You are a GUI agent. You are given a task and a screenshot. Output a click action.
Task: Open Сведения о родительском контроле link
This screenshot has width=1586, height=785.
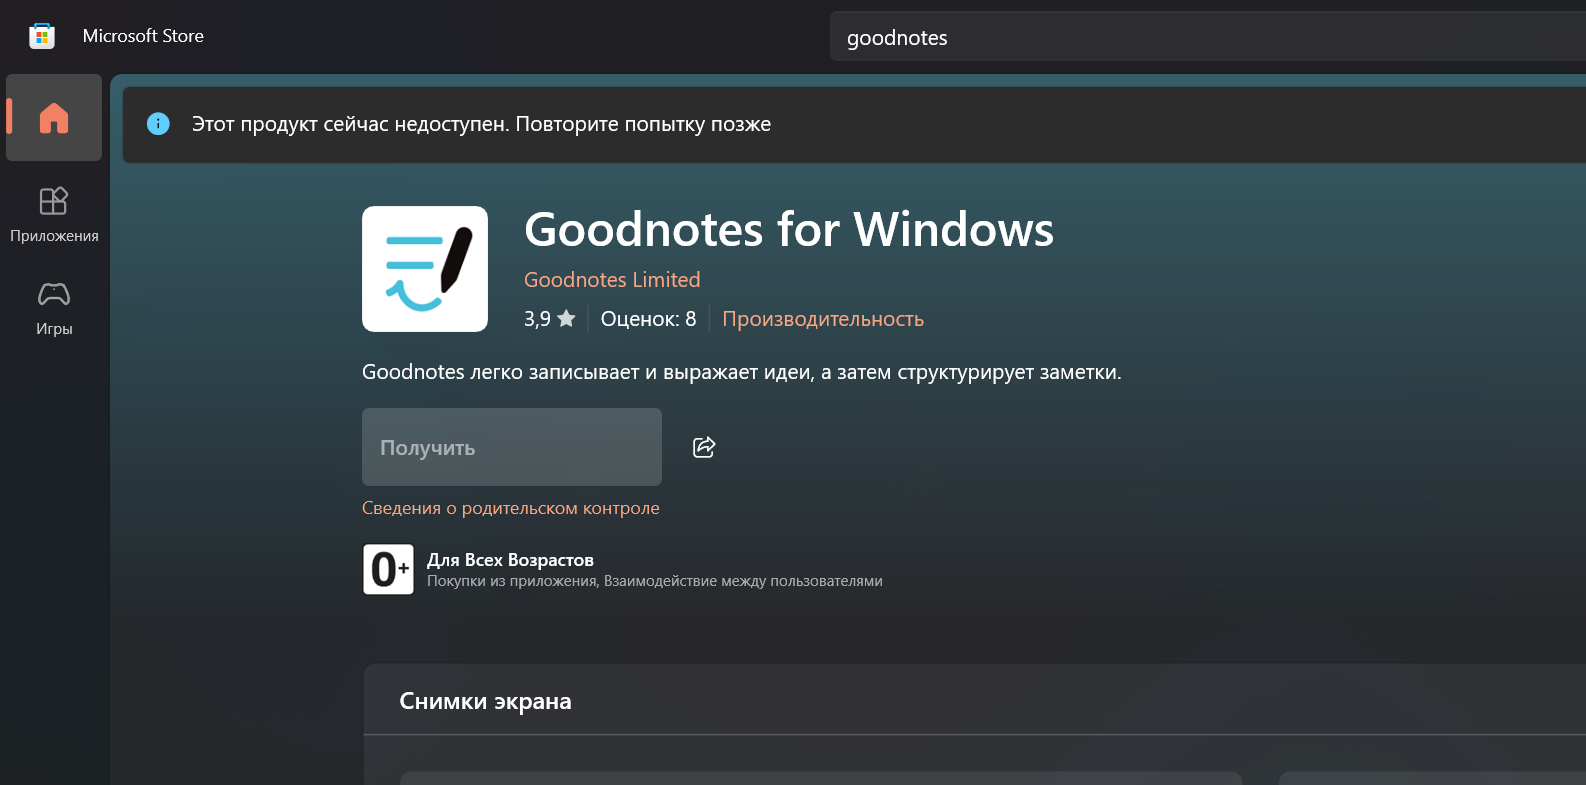pyautogui.click(x=511, y=508)
